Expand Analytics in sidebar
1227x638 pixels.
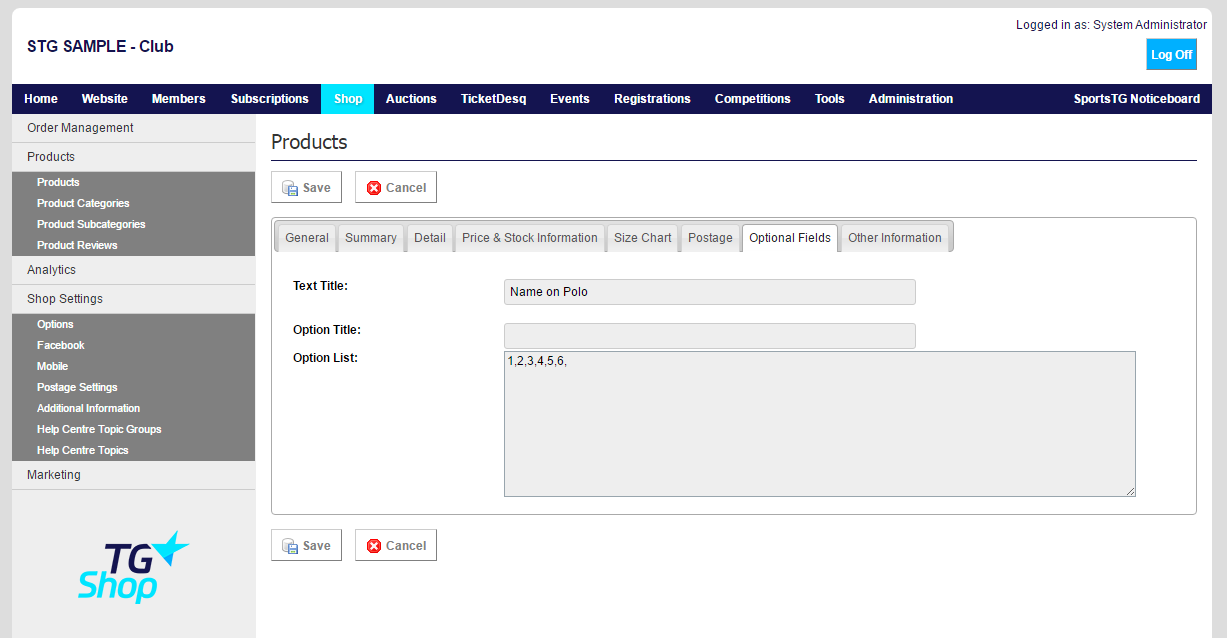pos(133,270)
